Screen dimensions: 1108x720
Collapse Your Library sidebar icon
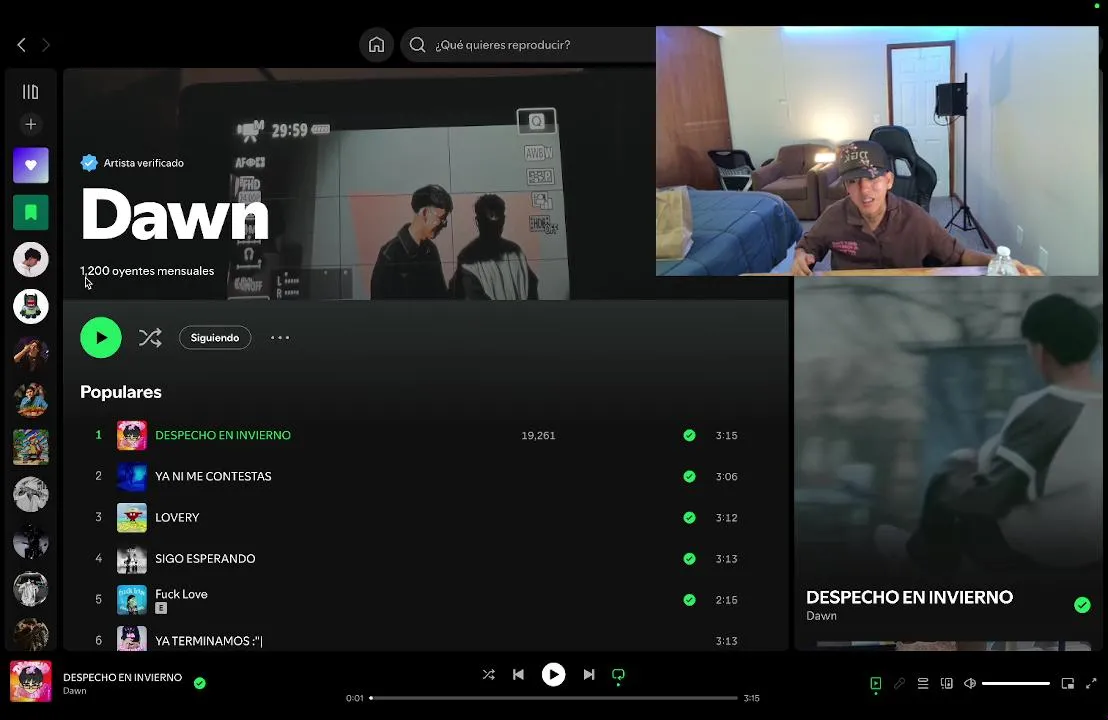coord(30,92)
